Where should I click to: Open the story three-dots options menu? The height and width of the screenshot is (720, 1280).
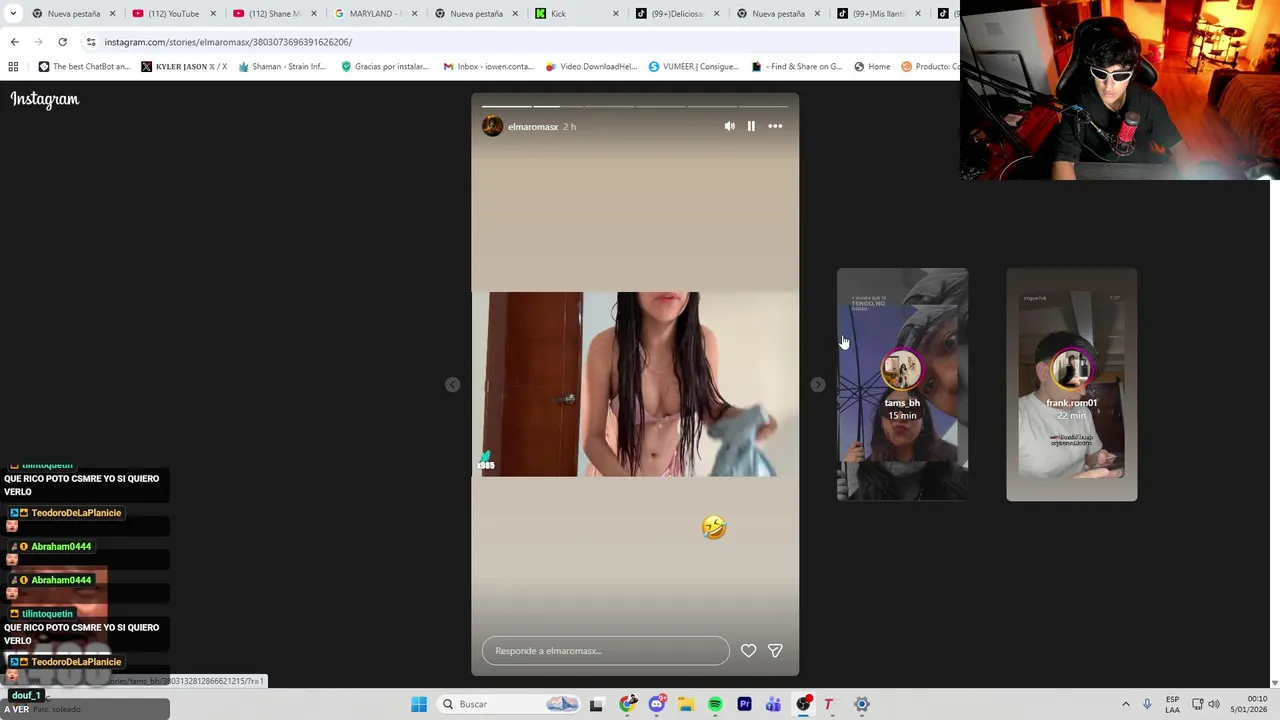775,126
